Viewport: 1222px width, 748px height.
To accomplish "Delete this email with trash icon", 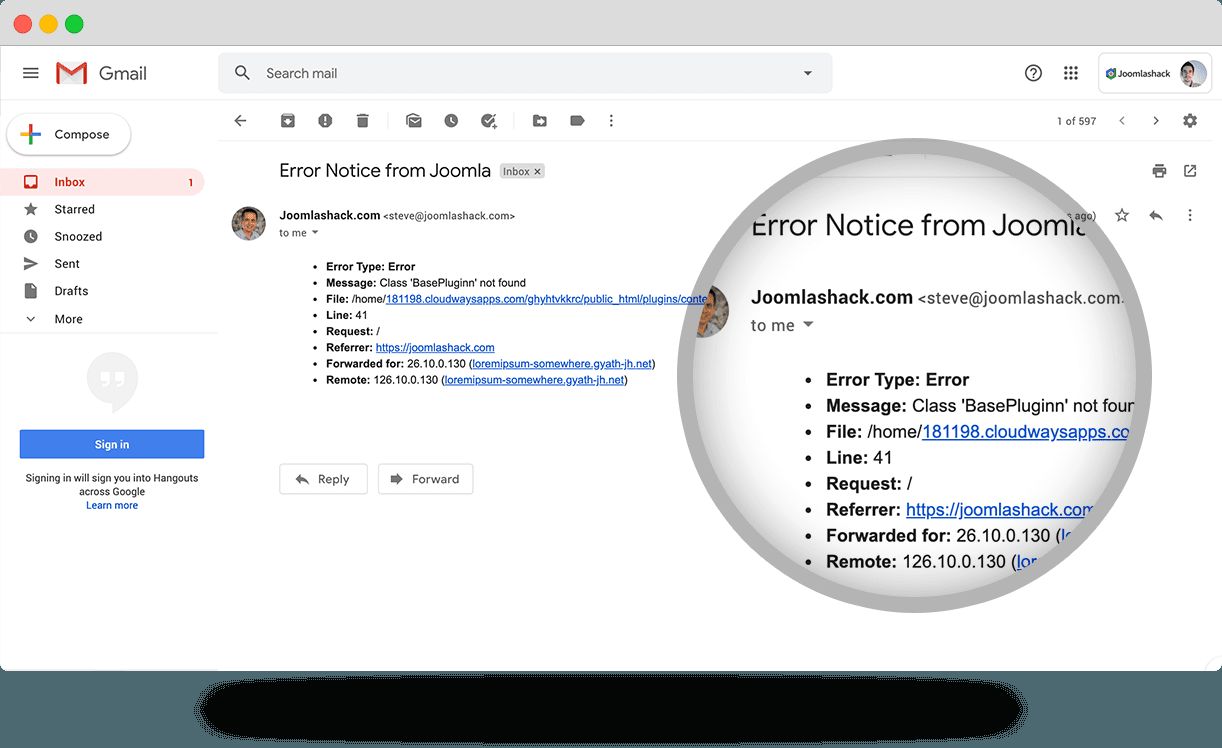I will pyautogui.click(x=362, y=121).
